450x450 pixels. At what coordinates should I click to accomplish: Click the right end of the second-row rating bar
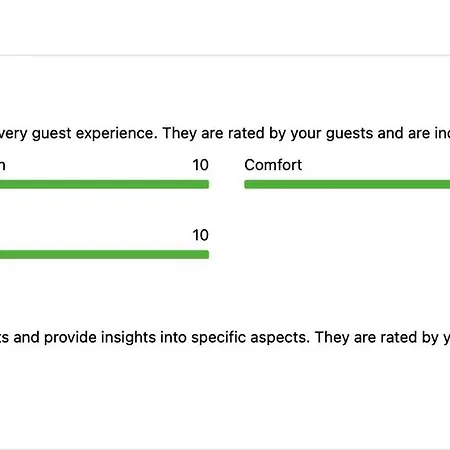[206, 255]
